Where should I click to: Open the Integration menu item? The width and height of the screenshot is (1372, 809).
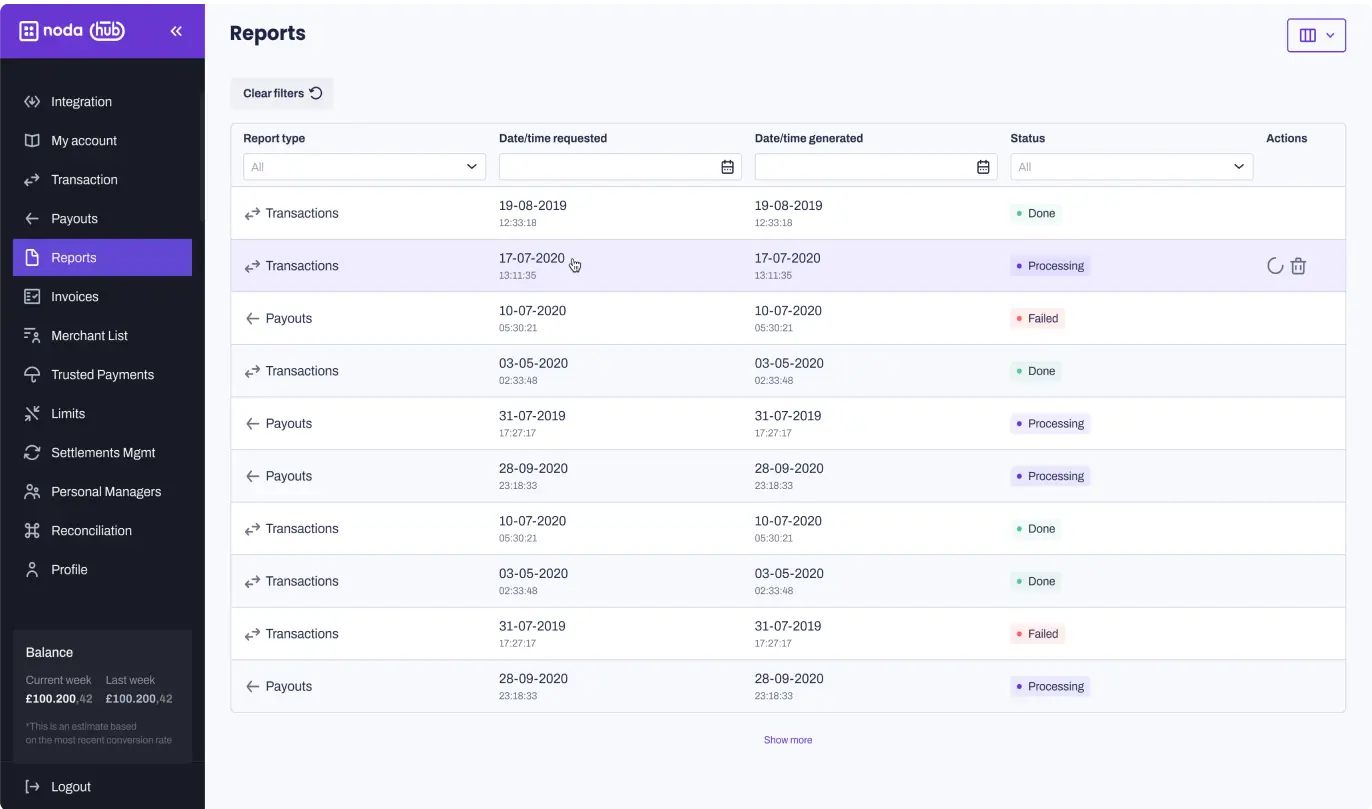[x=102, y=101]
